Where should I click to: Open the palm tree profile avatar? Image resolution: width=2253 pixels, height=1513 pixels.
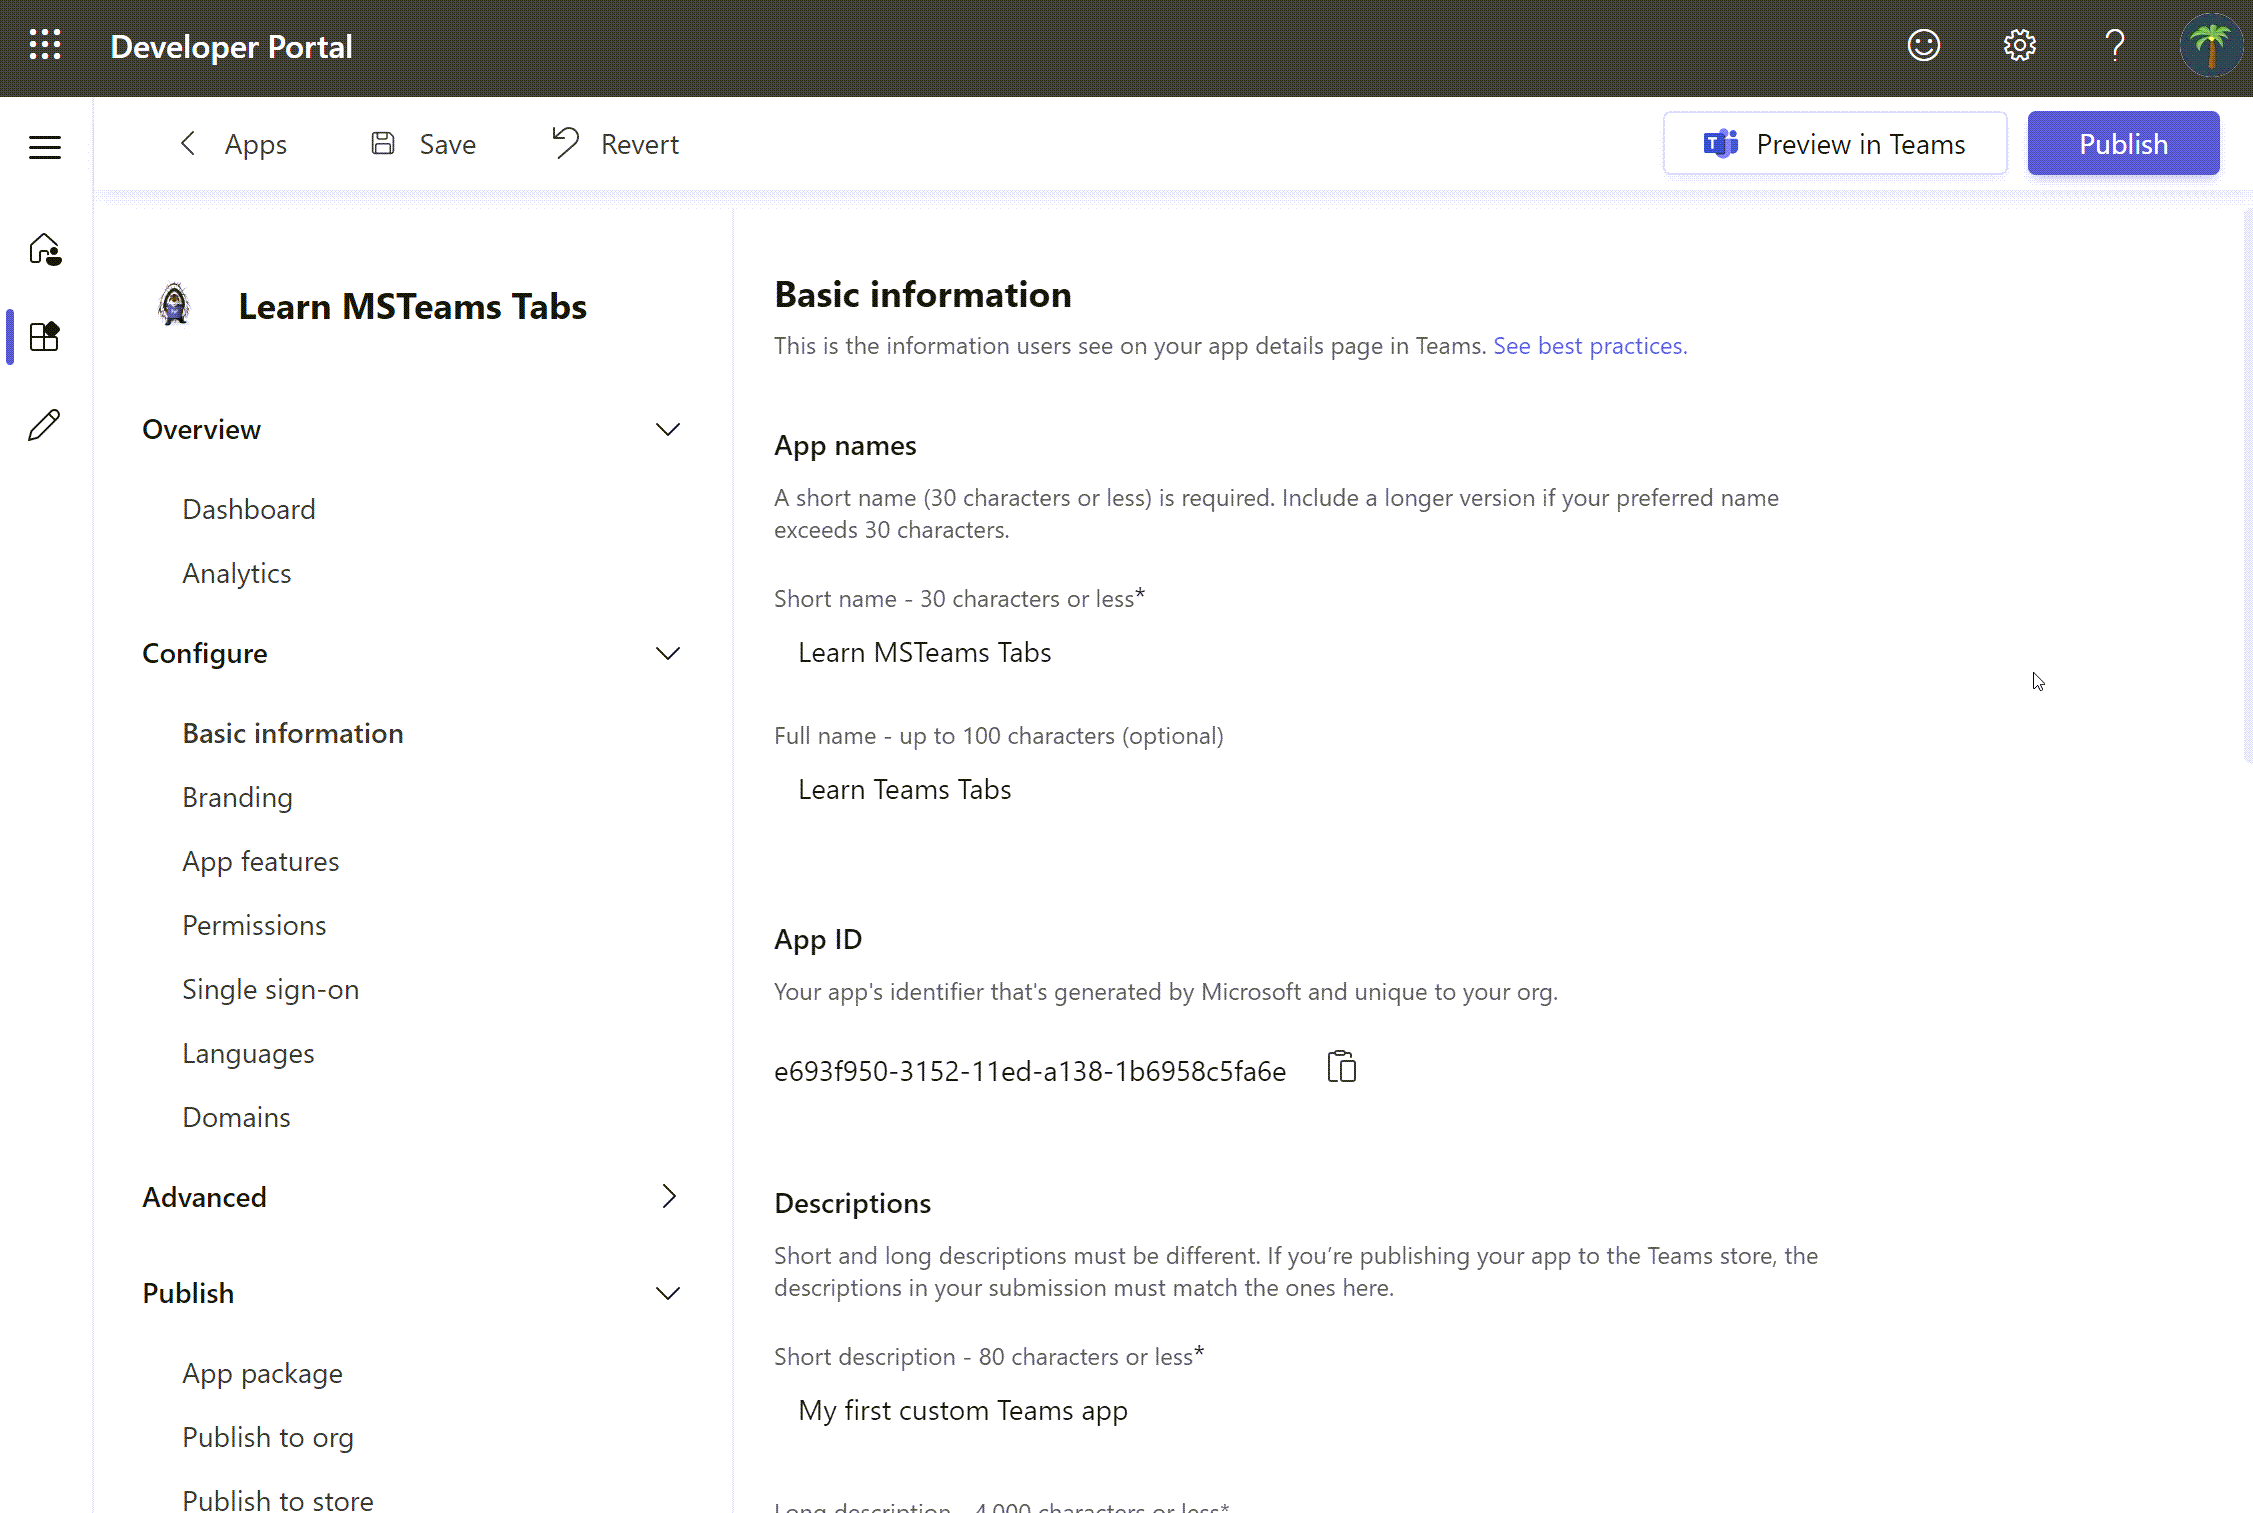click(x=2210, y=46)
